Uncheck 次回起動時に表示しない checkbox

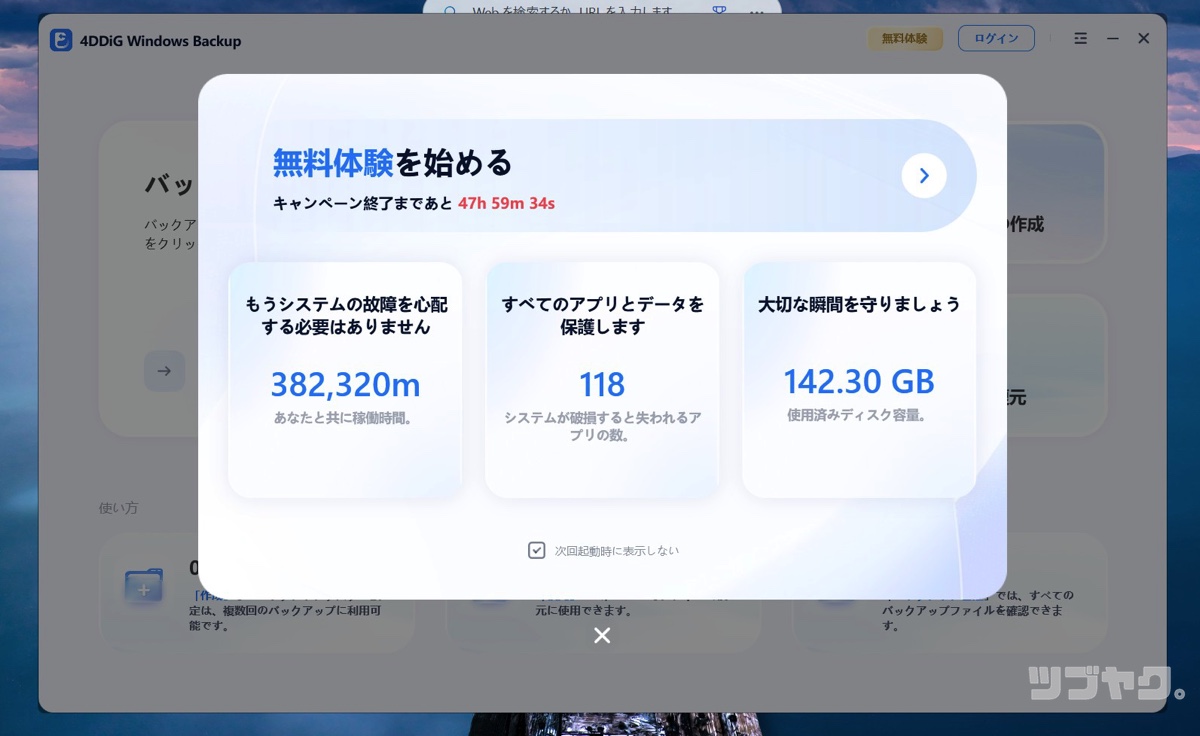(537, 550)
